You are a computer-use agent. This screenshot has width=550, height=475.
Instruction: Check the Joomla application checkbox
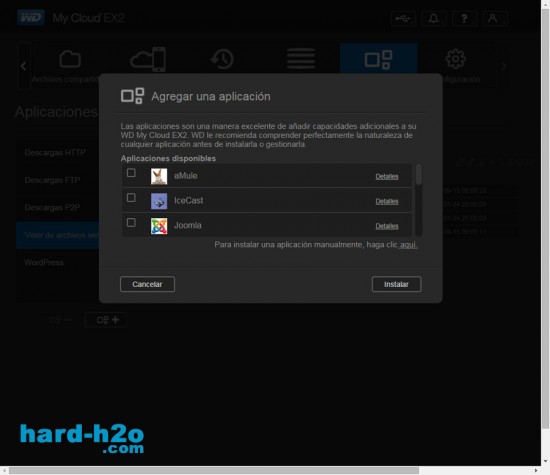131,222
